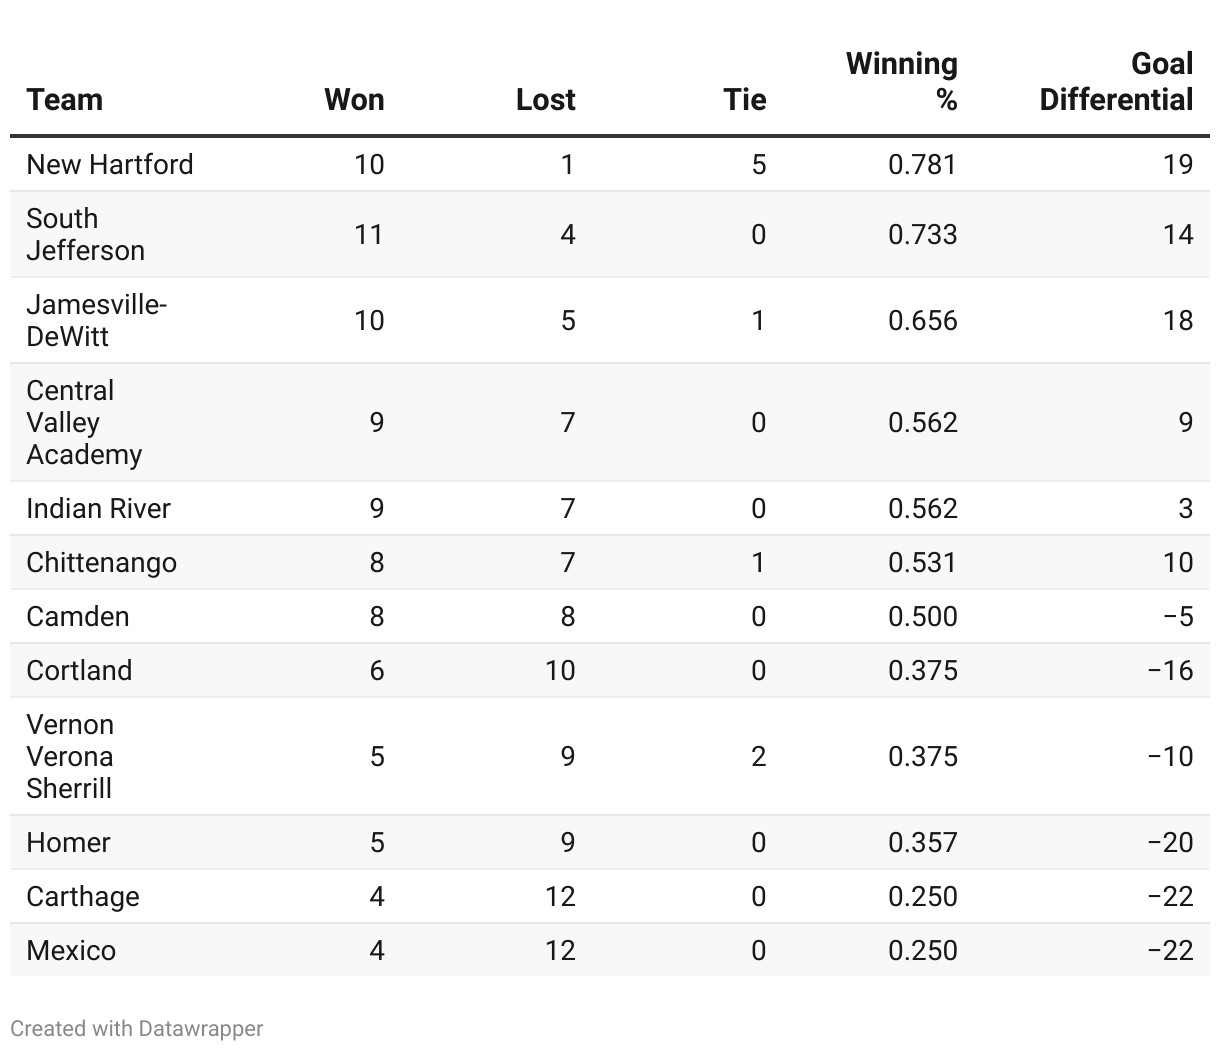
Task: Click the Winning % column header
Action: coord(902,81)
